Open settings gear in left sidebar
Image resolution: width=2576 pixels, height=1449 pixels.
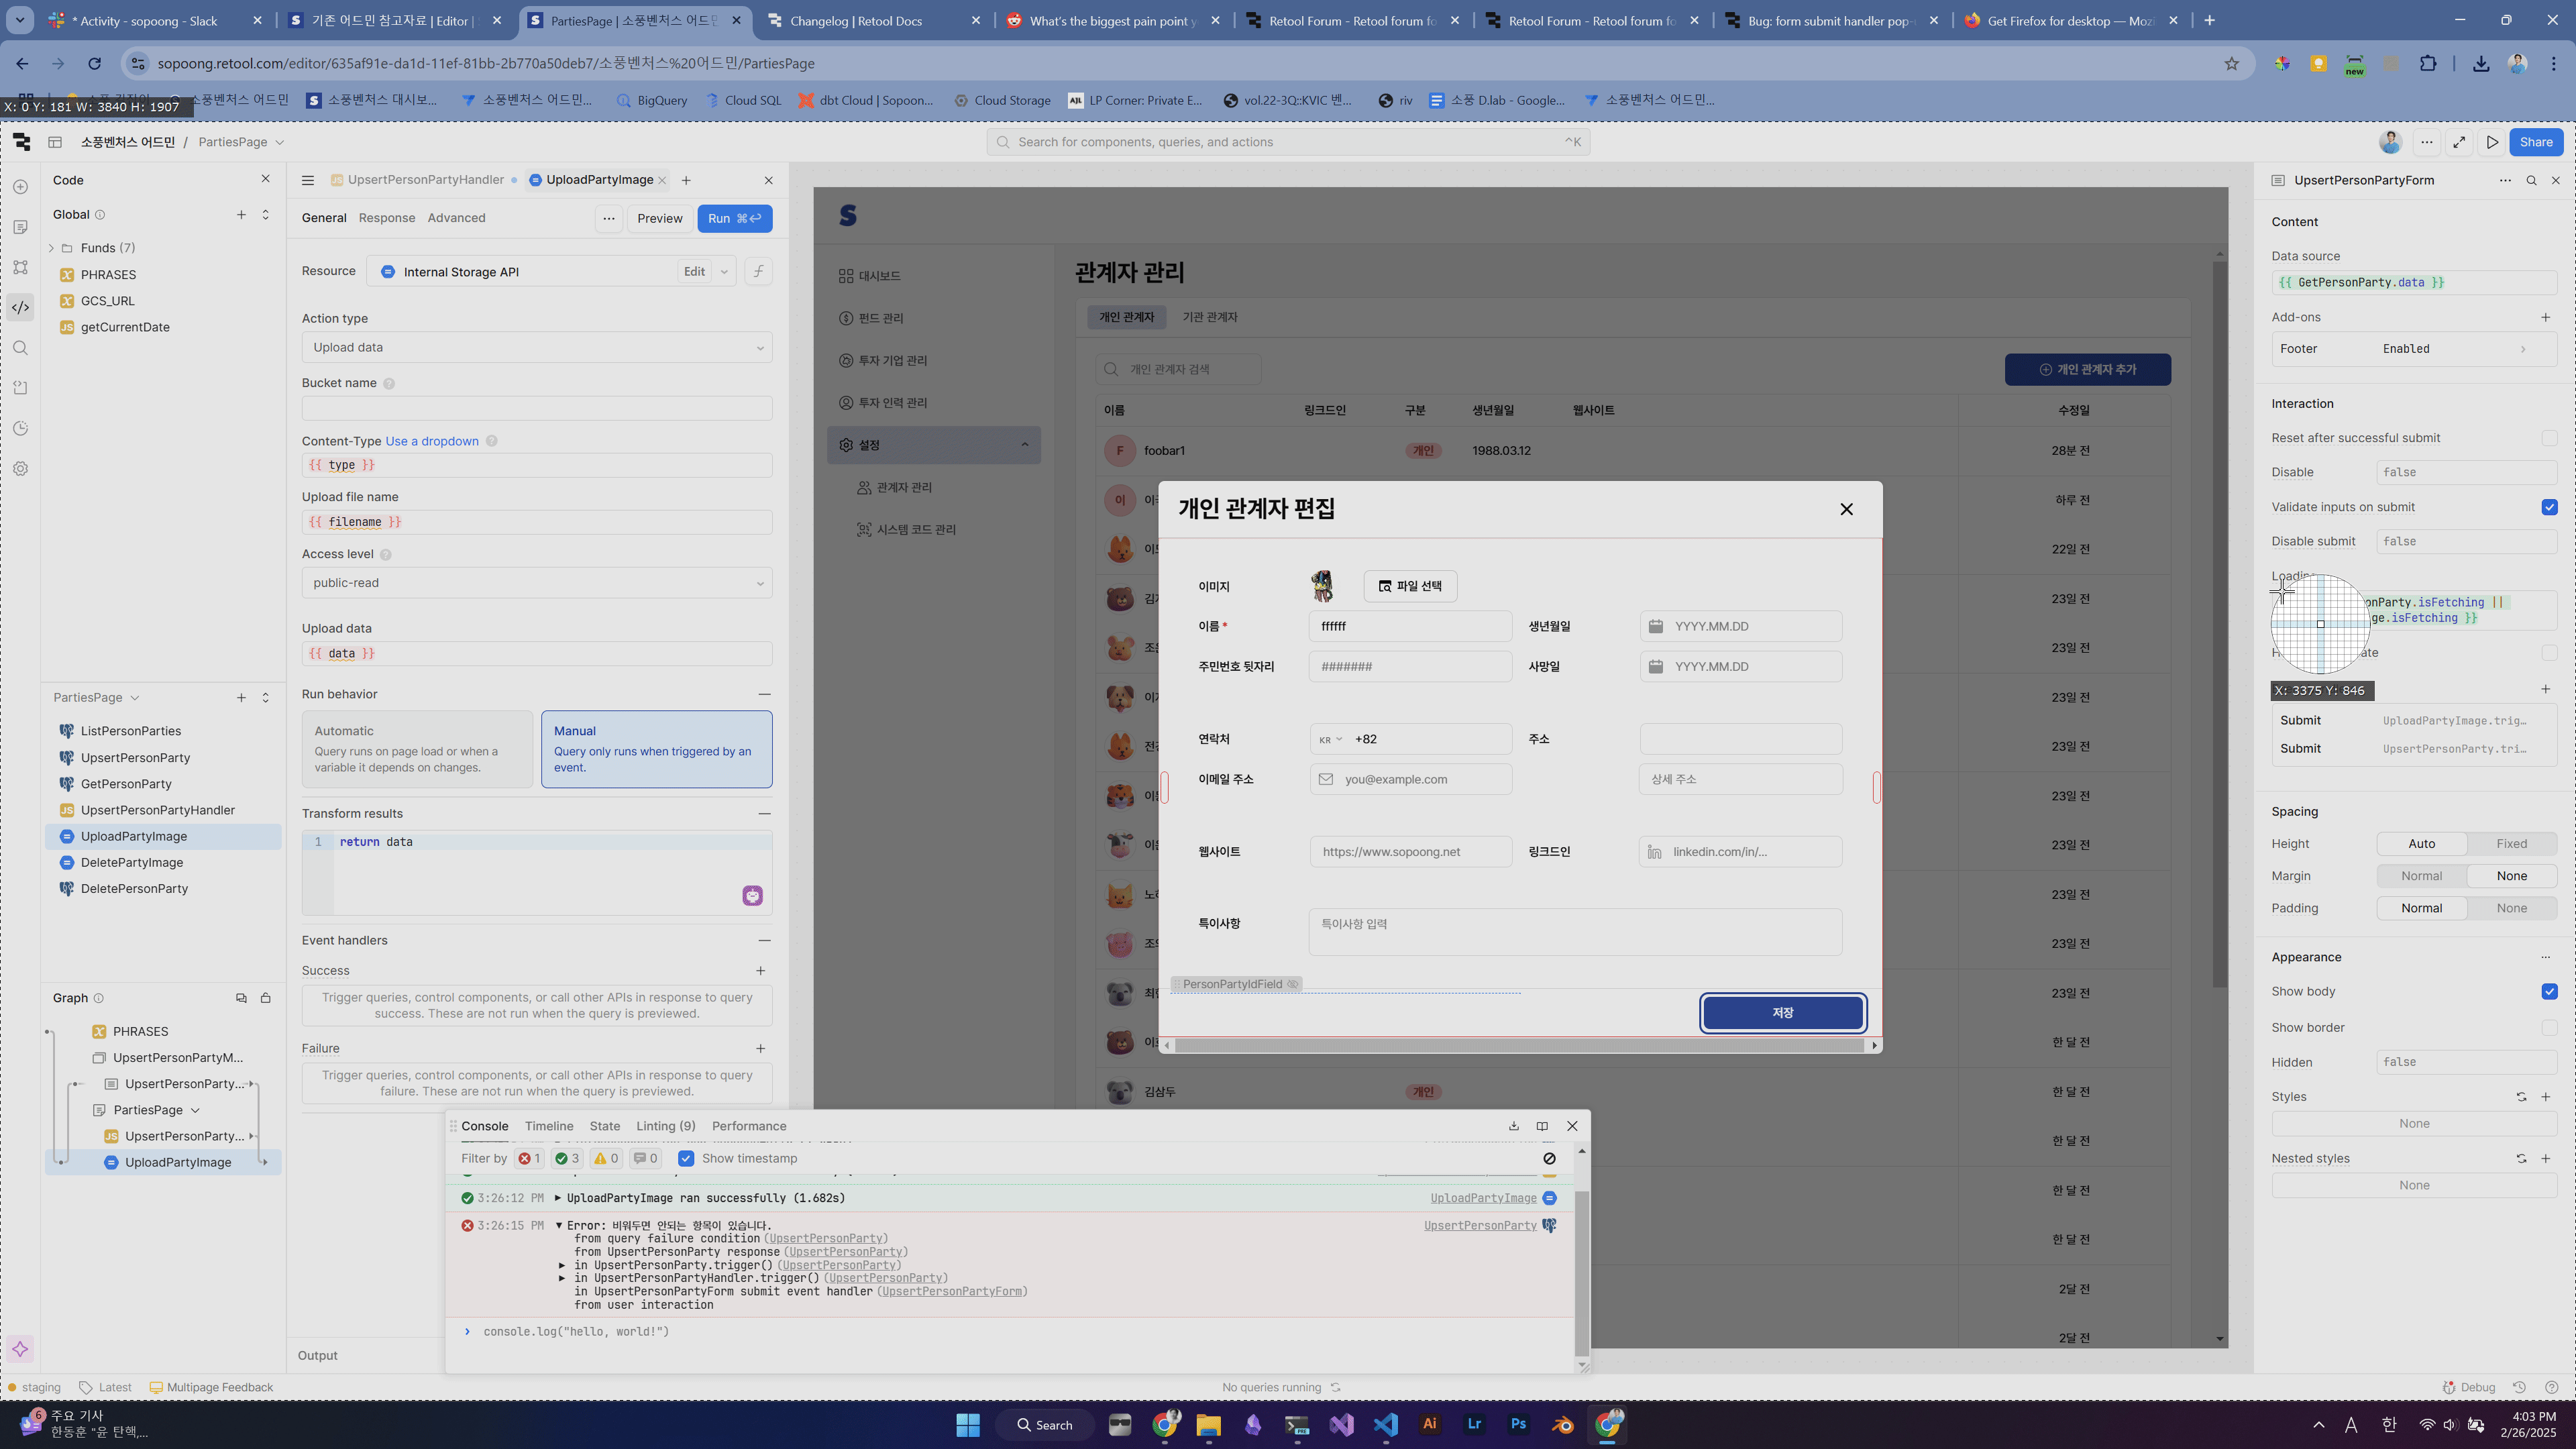pos(21,469)
